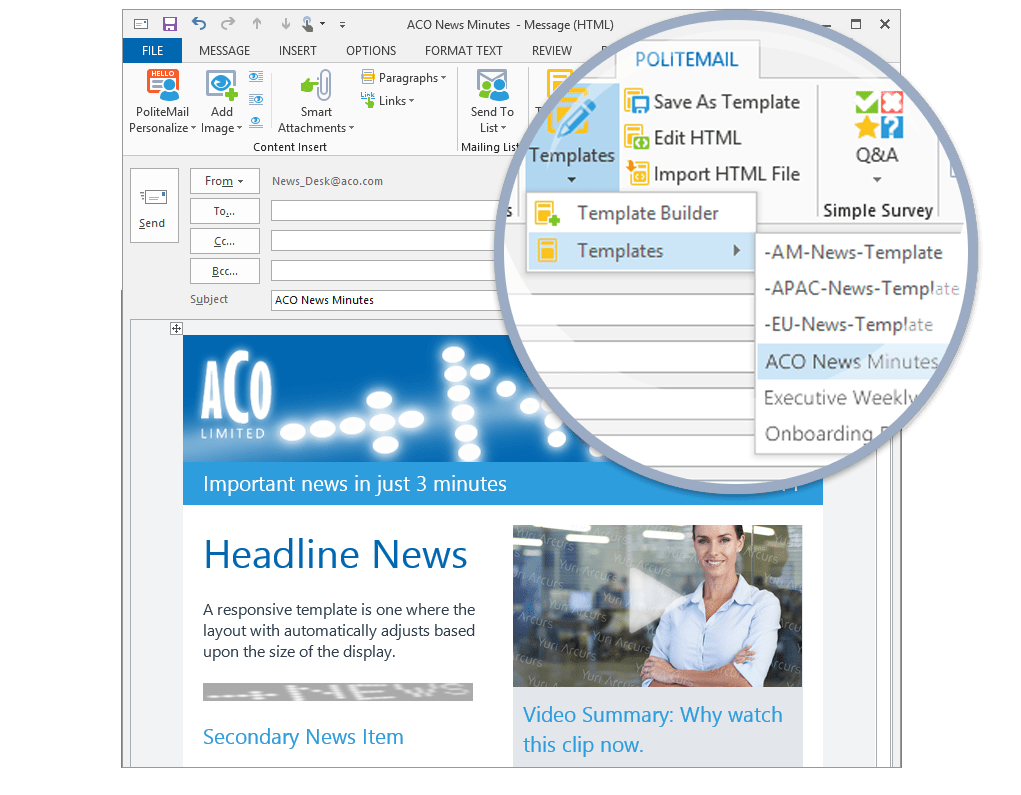Click the Previous Item up arrow
Viewport: 1021px width, 795px height.
[x=257, y=24]
